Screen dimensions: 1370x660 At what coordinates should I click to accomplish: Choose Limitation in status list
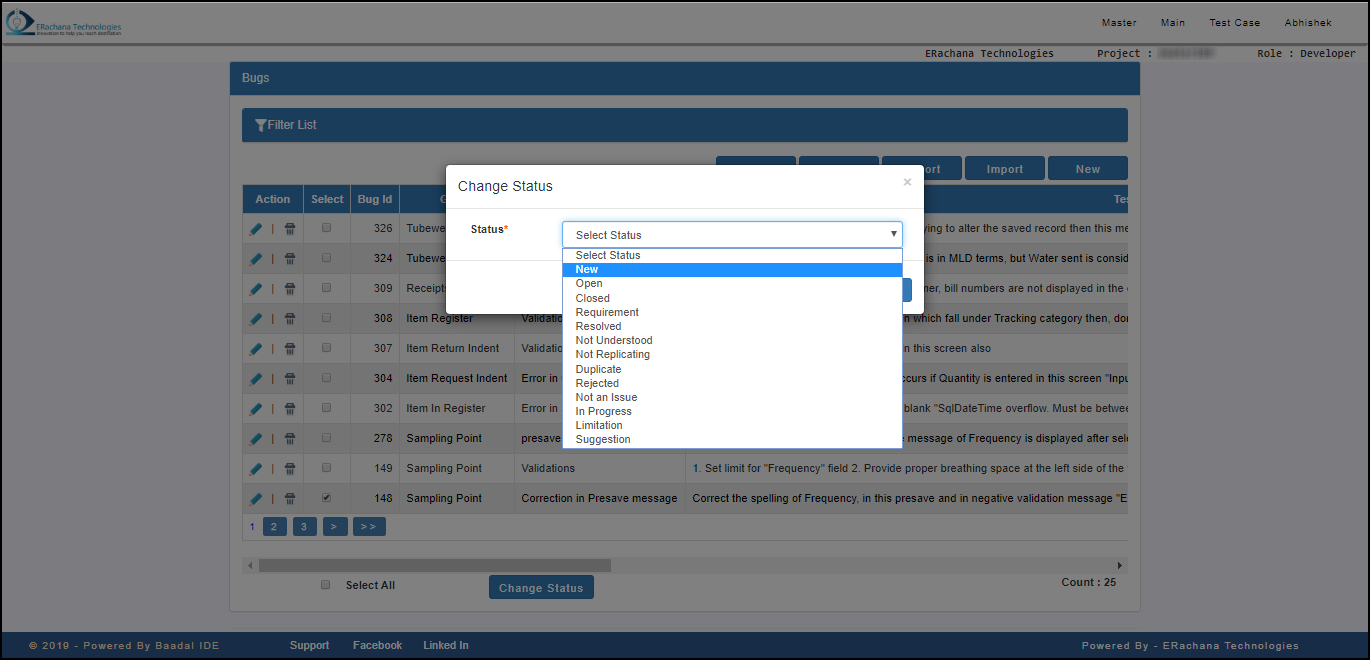(732, 425)
